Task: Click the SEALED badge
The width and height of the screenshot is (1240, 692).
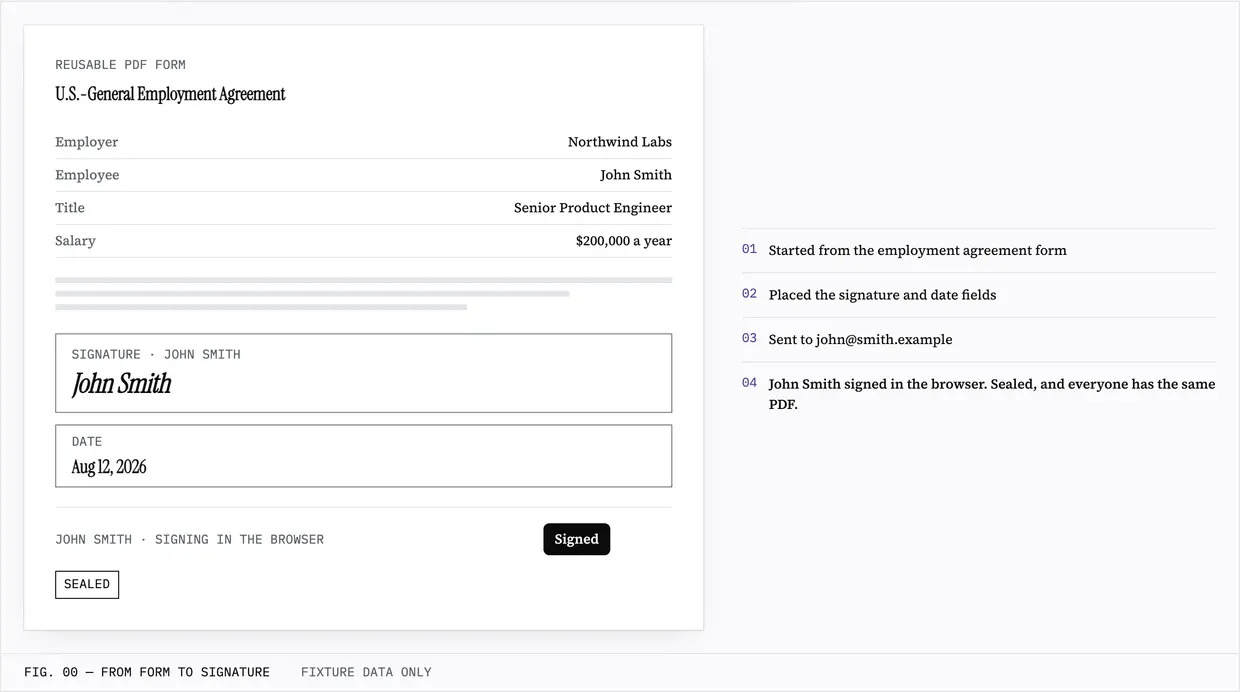Action: pyautogui.click(x=87, y=584)
